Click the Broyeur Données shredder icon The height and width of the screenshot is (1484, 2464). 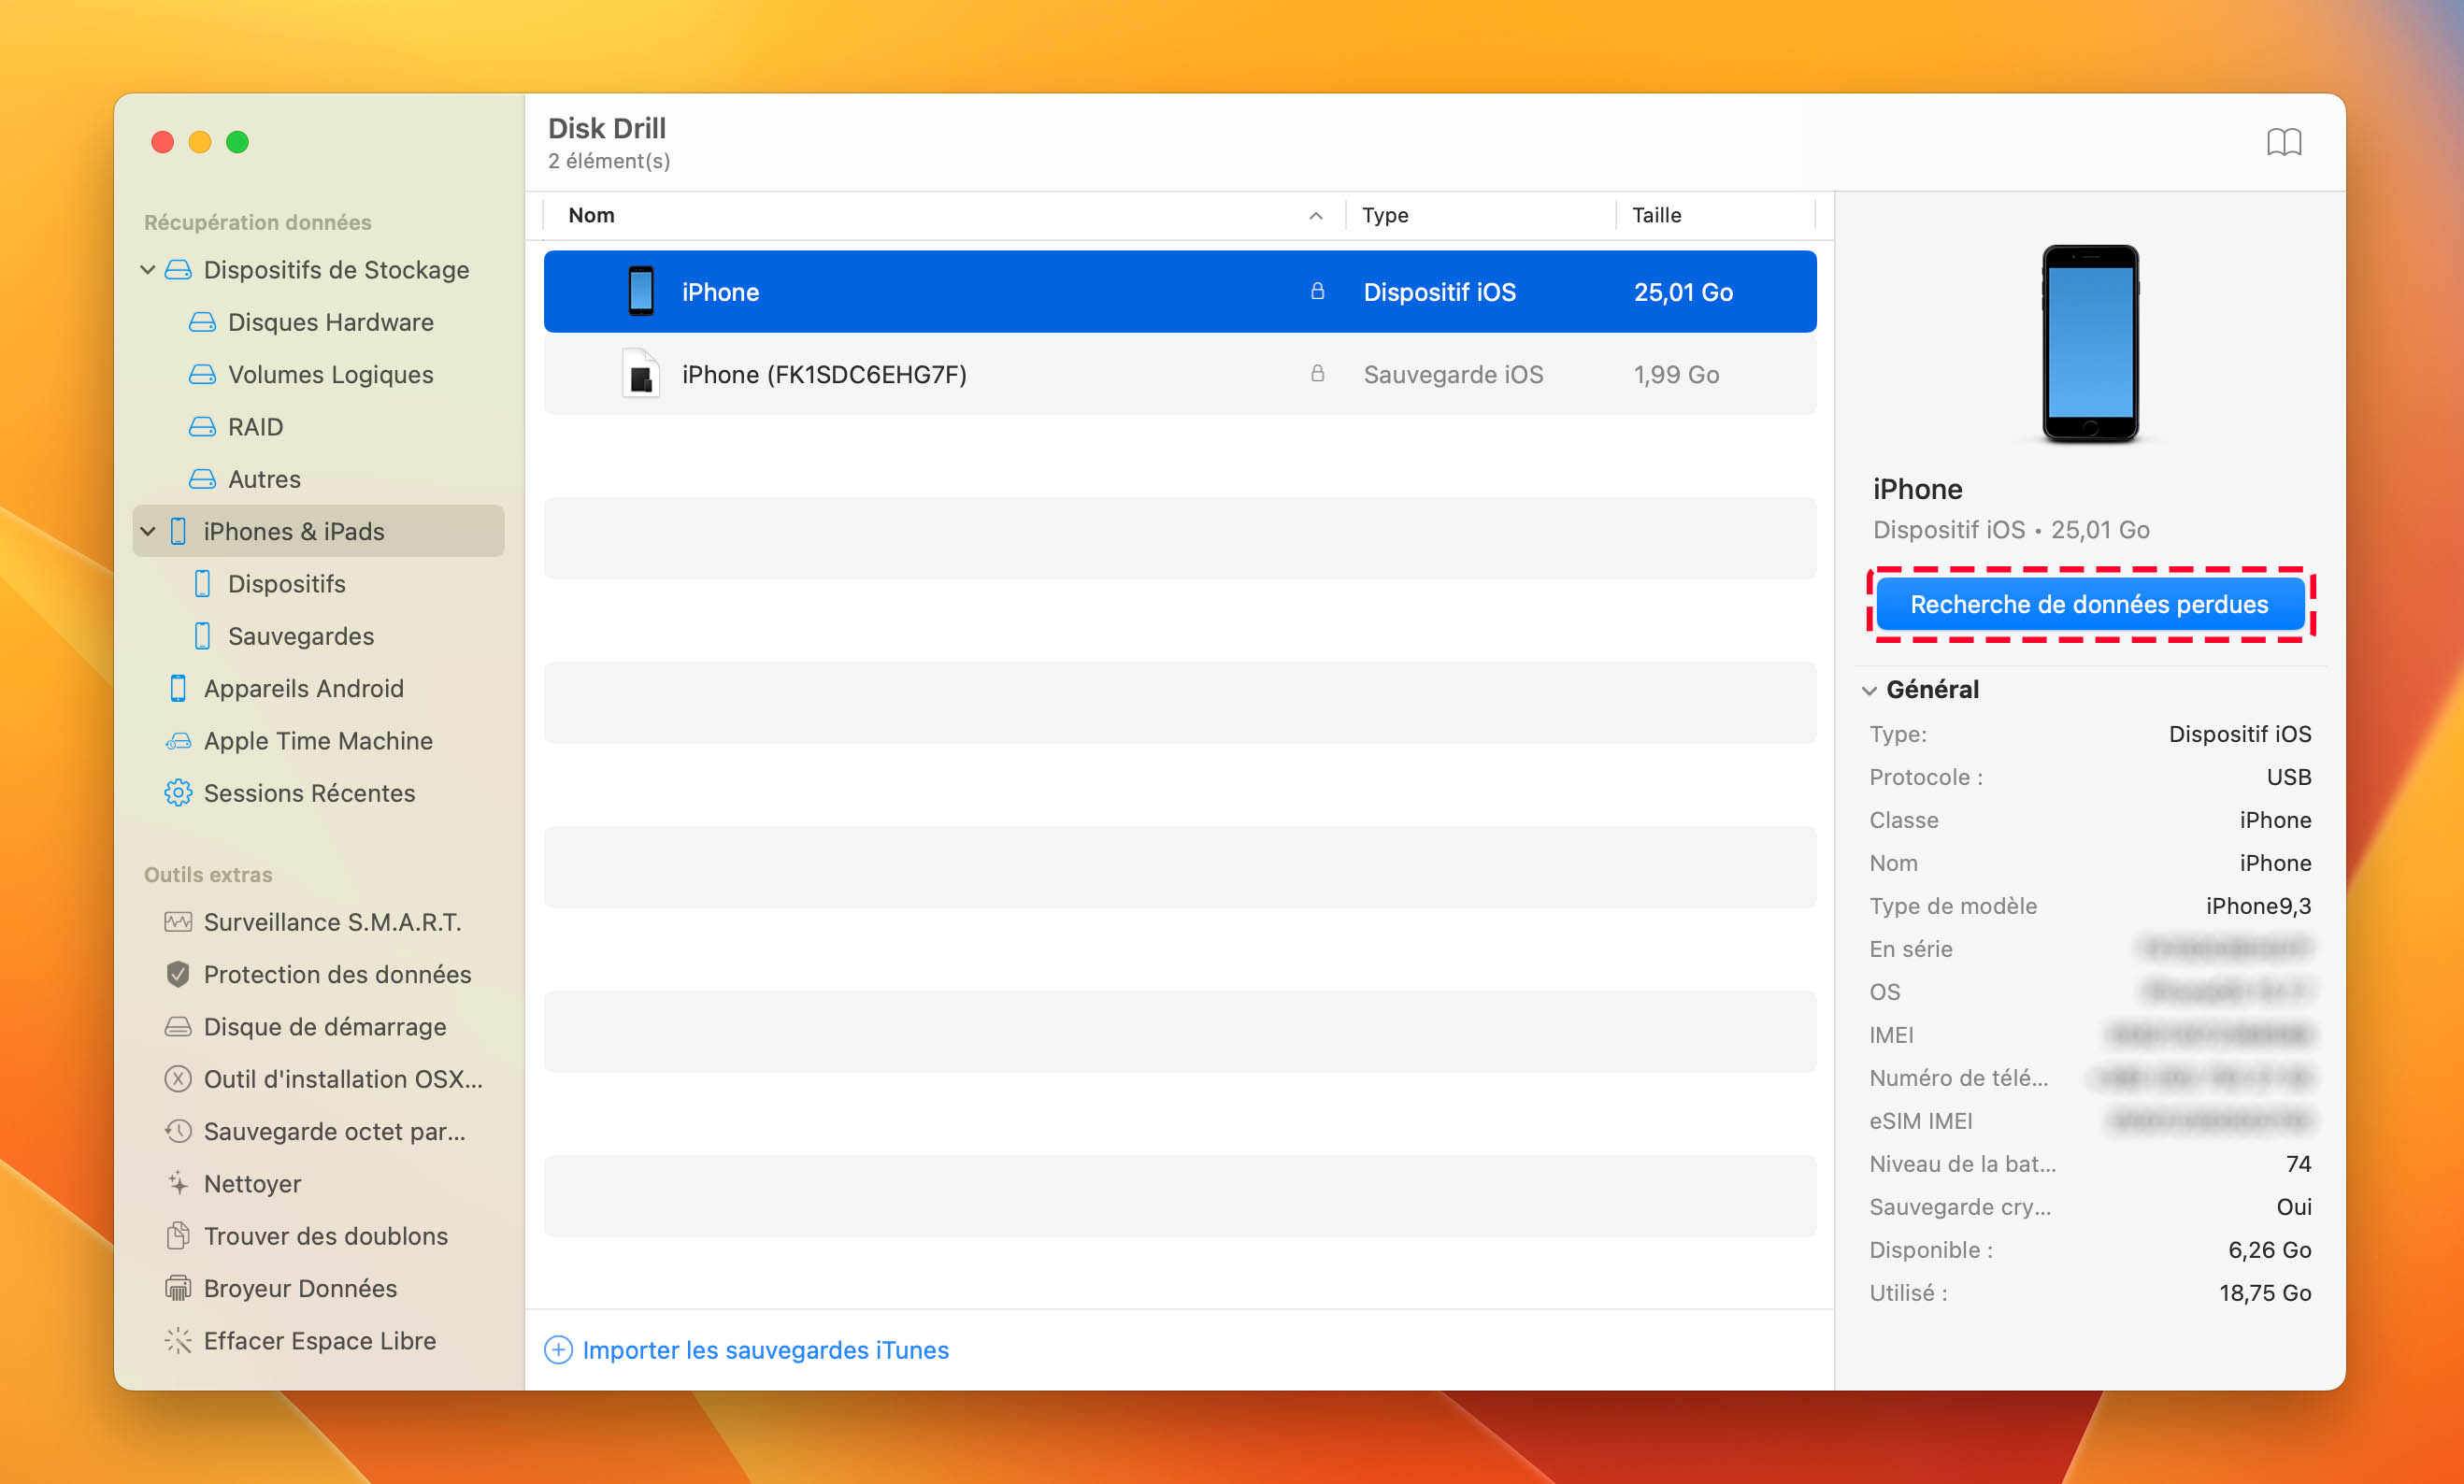178,1288
